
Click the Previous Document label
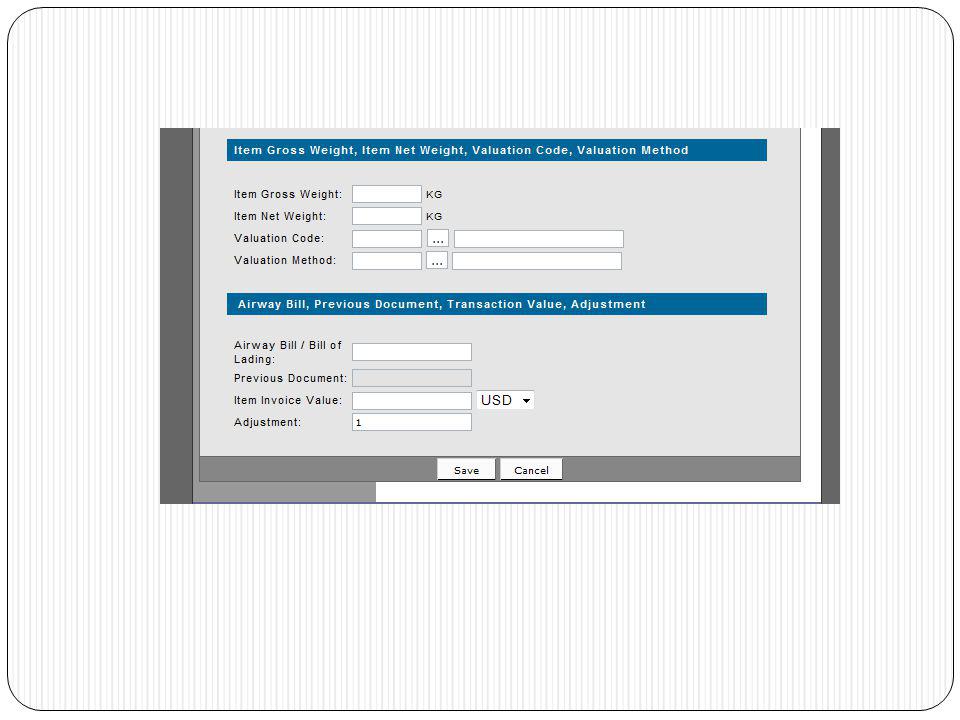(x=290, y=378)
